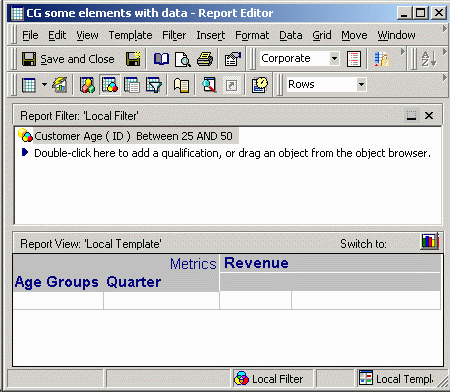This screenshot has height=392, width=450.
Task: Click the blue arrow beside add qualification hint
Action: pyautogui.click(x=25, y=153)
